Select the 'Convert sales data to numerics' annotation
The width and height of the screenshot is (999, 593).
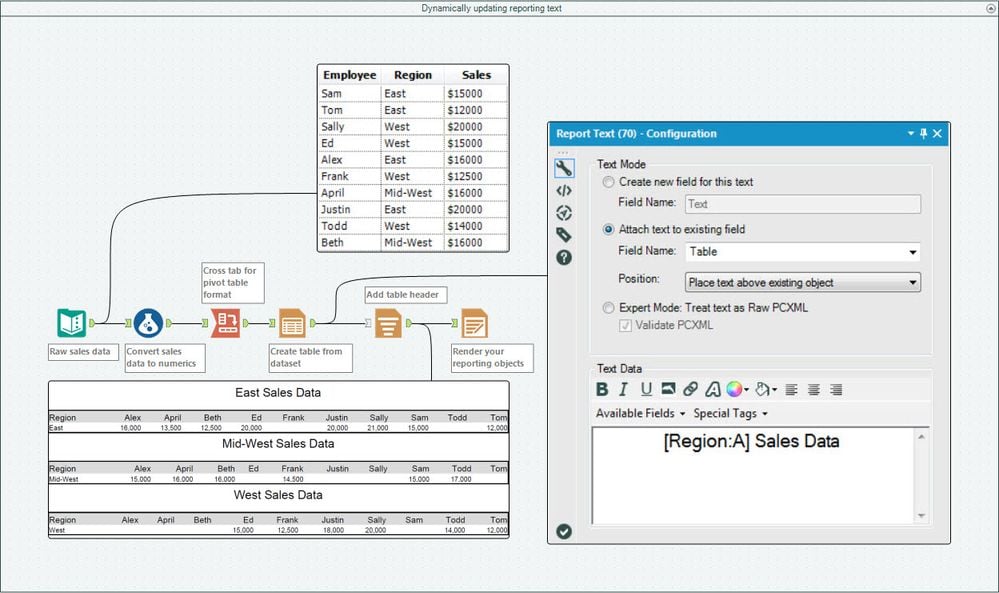point(165,358)
